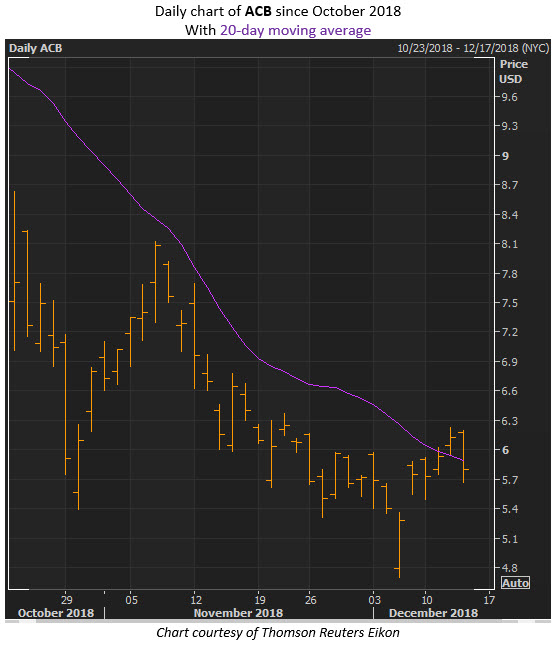
Task: Click the 6.3 price axis label
Action: (x=509, y=421)
